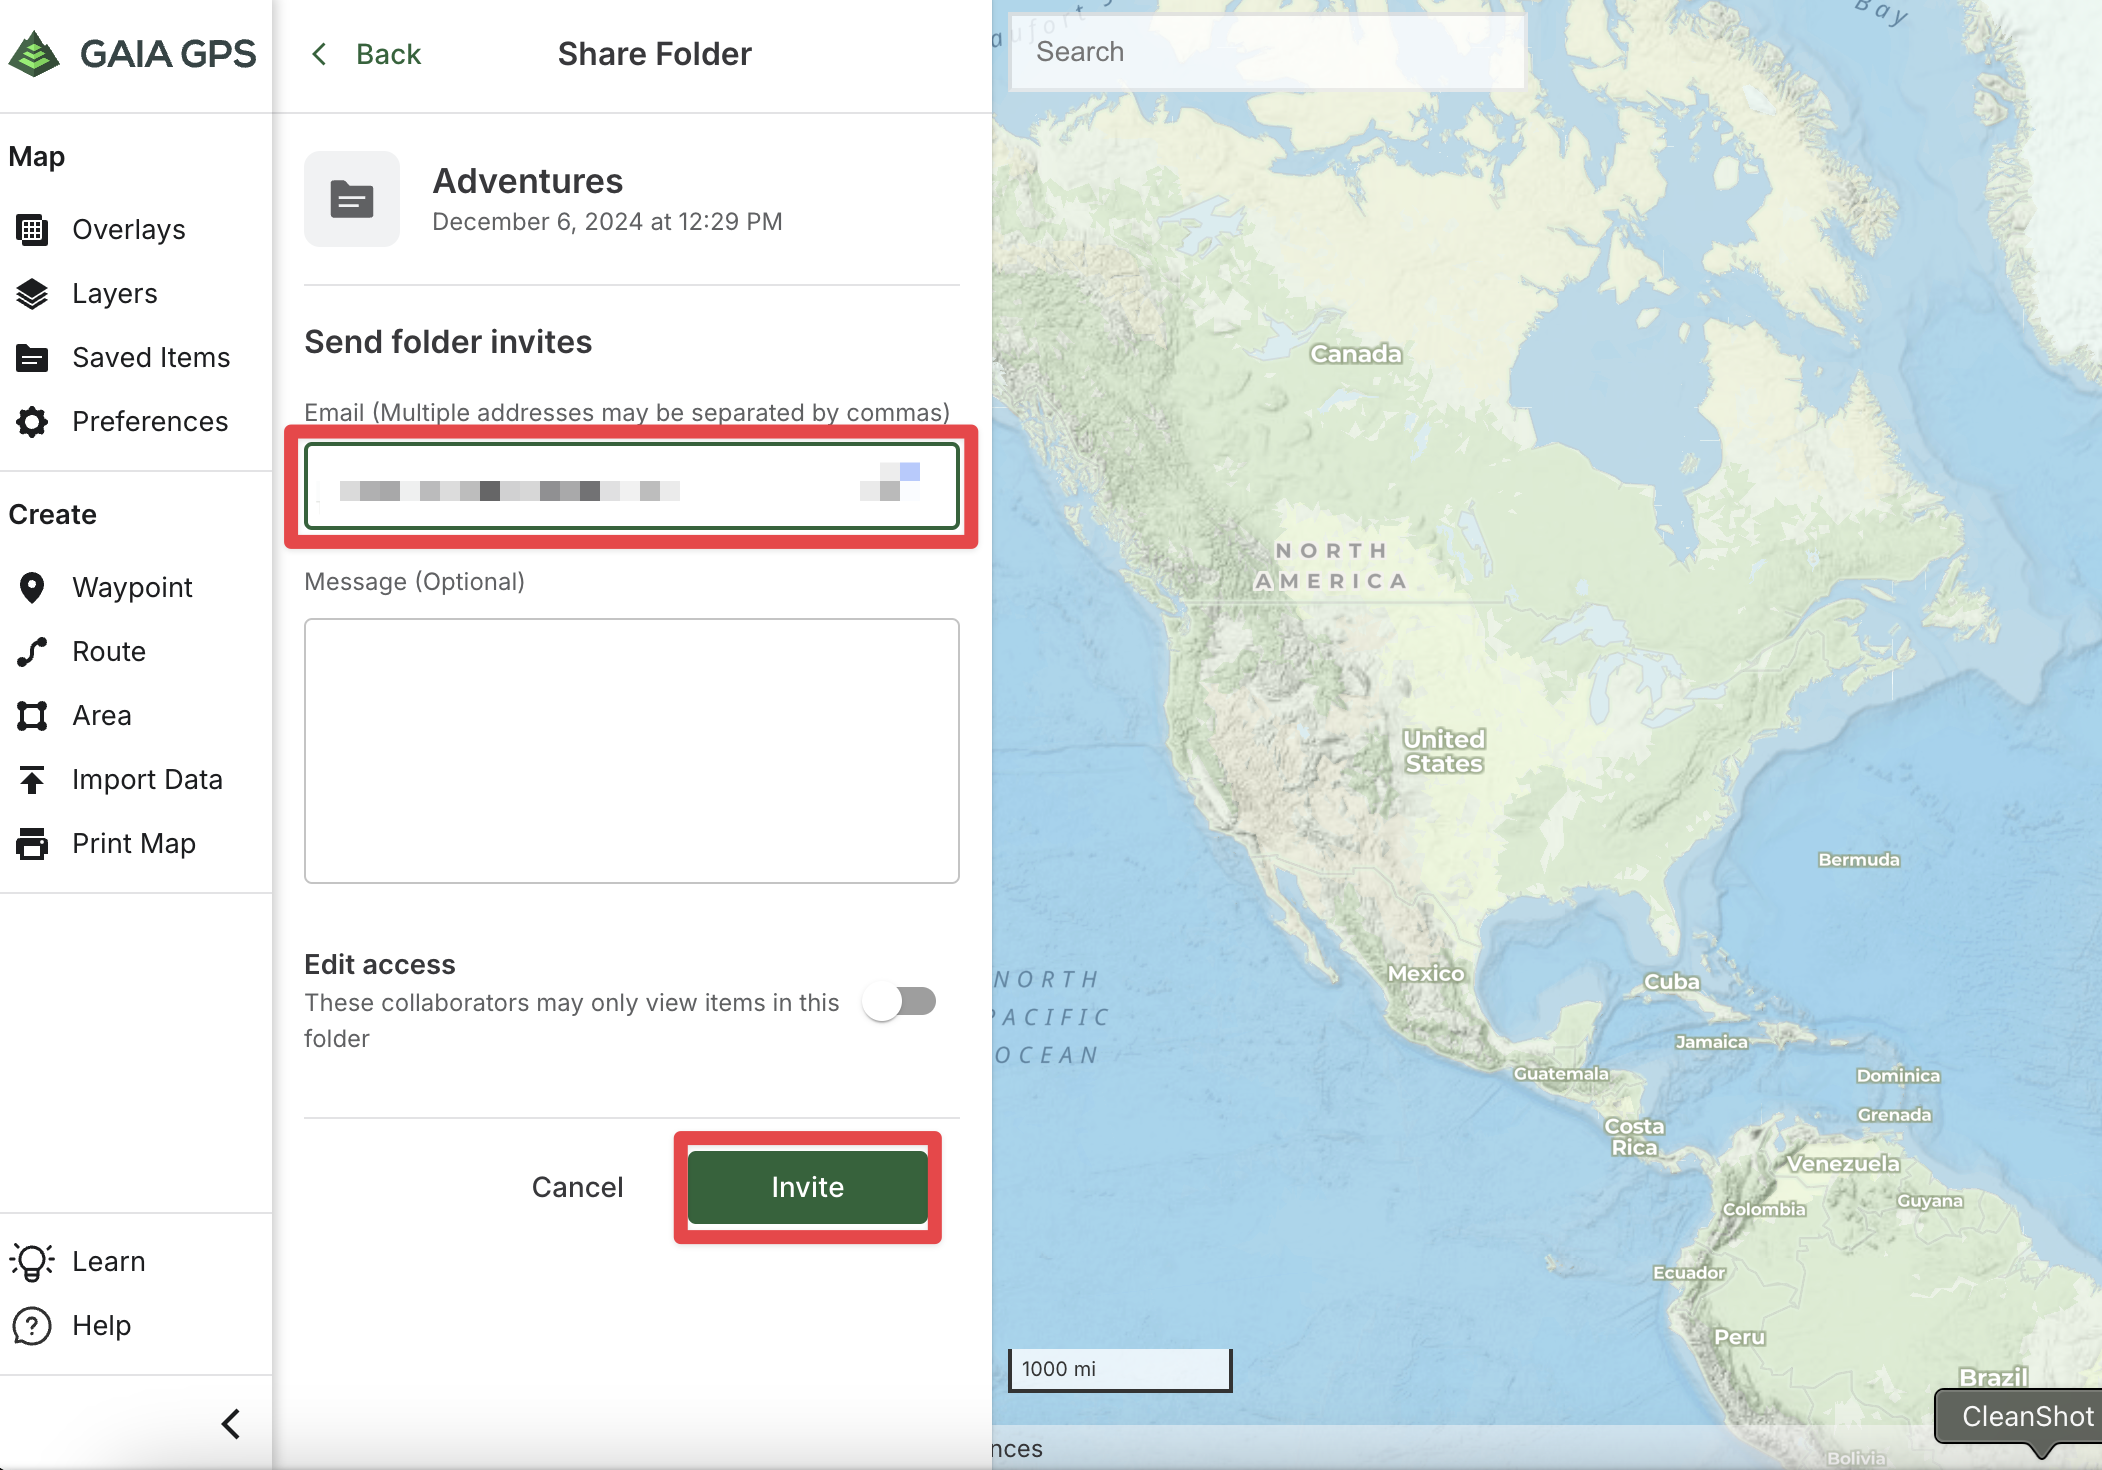Collapse the sidebar with the bottom chevron

point(231,1423)
